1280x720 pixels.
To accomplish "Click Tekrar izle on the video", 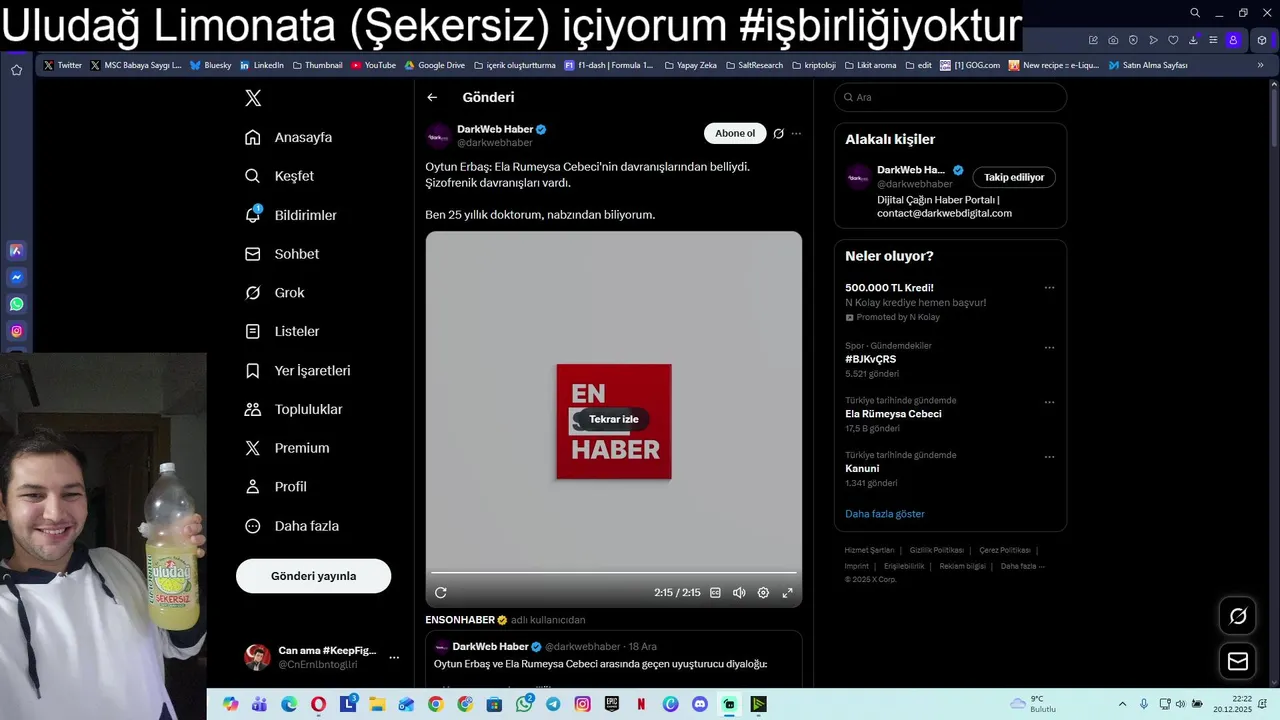I will 613,419.
